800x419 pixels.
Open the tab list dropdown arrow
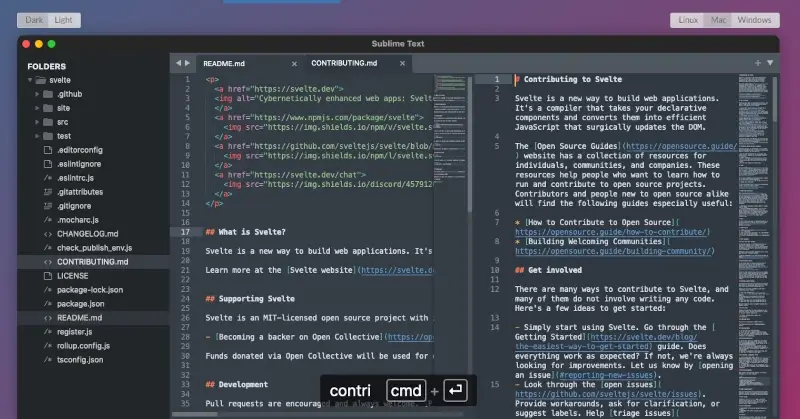pyautogui.click(x=770, y=62)
